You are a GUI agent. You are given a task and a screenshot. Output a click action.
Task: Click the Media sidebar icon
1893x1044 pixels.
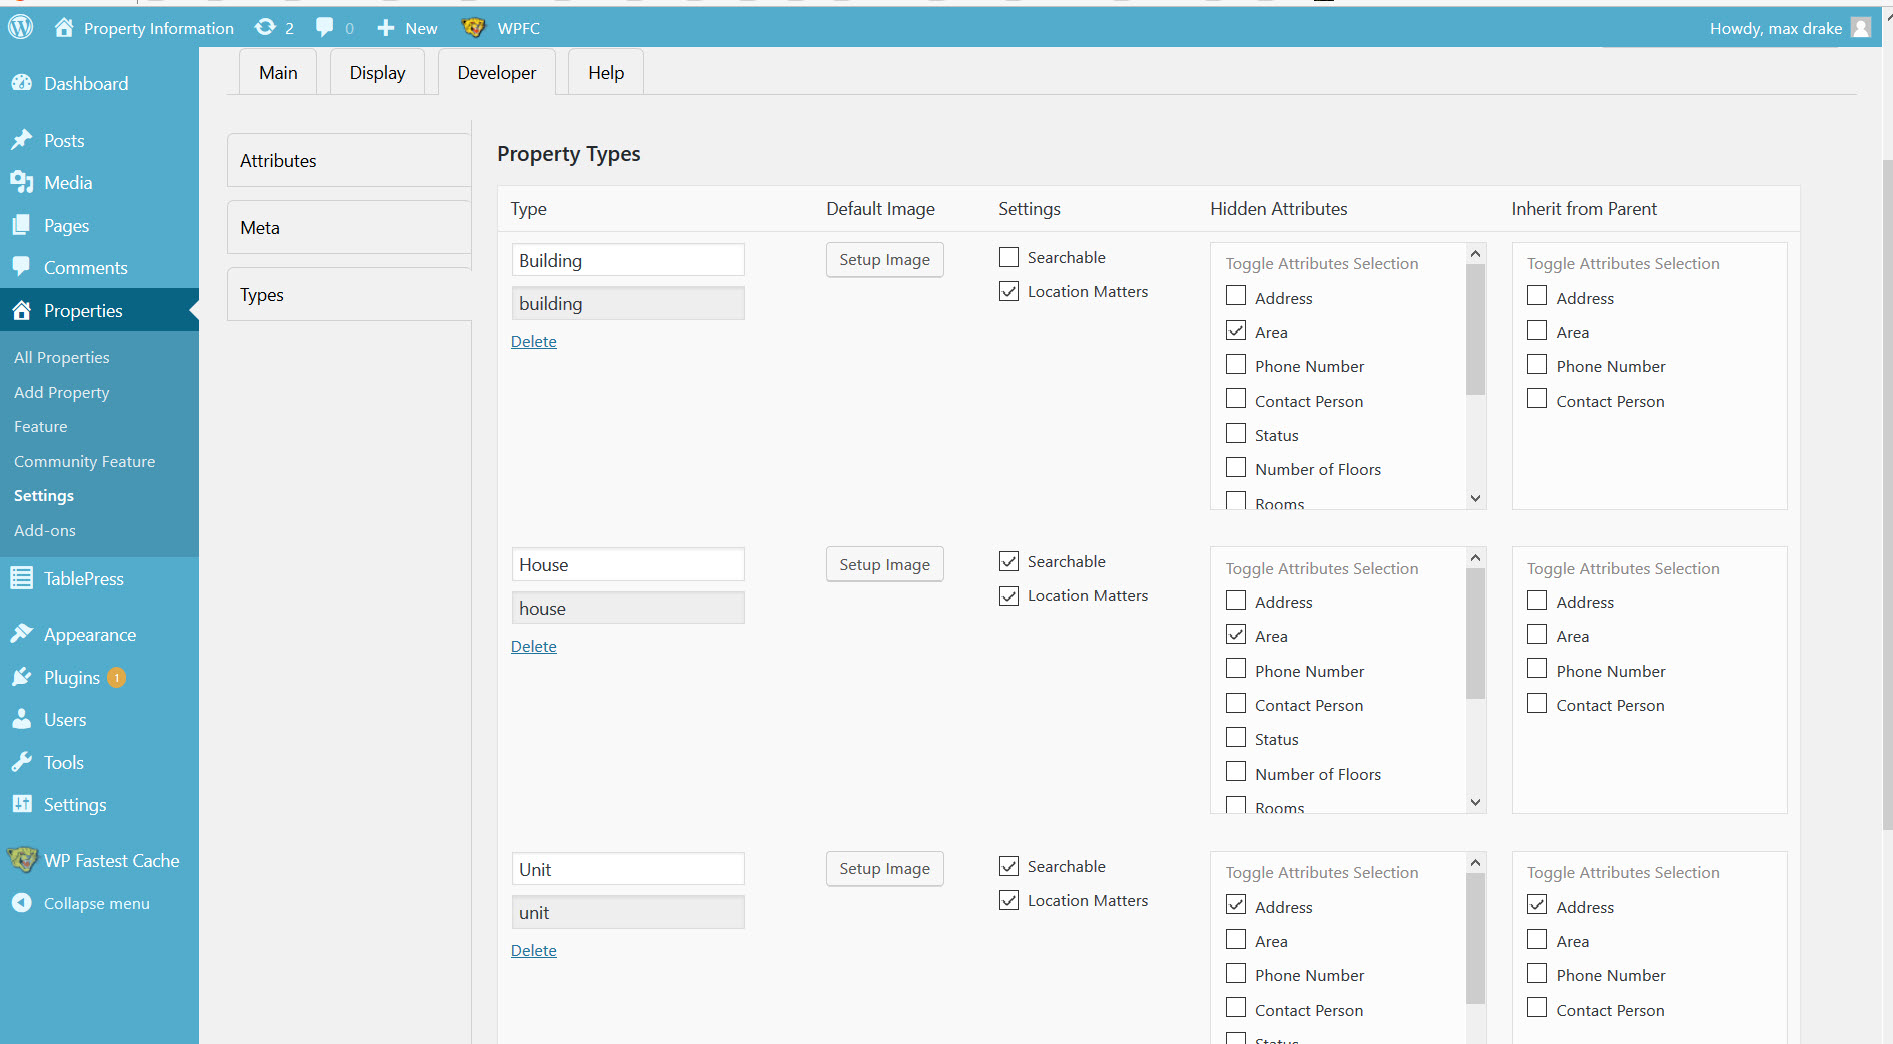pyautogui.click(x=21, y=182)
